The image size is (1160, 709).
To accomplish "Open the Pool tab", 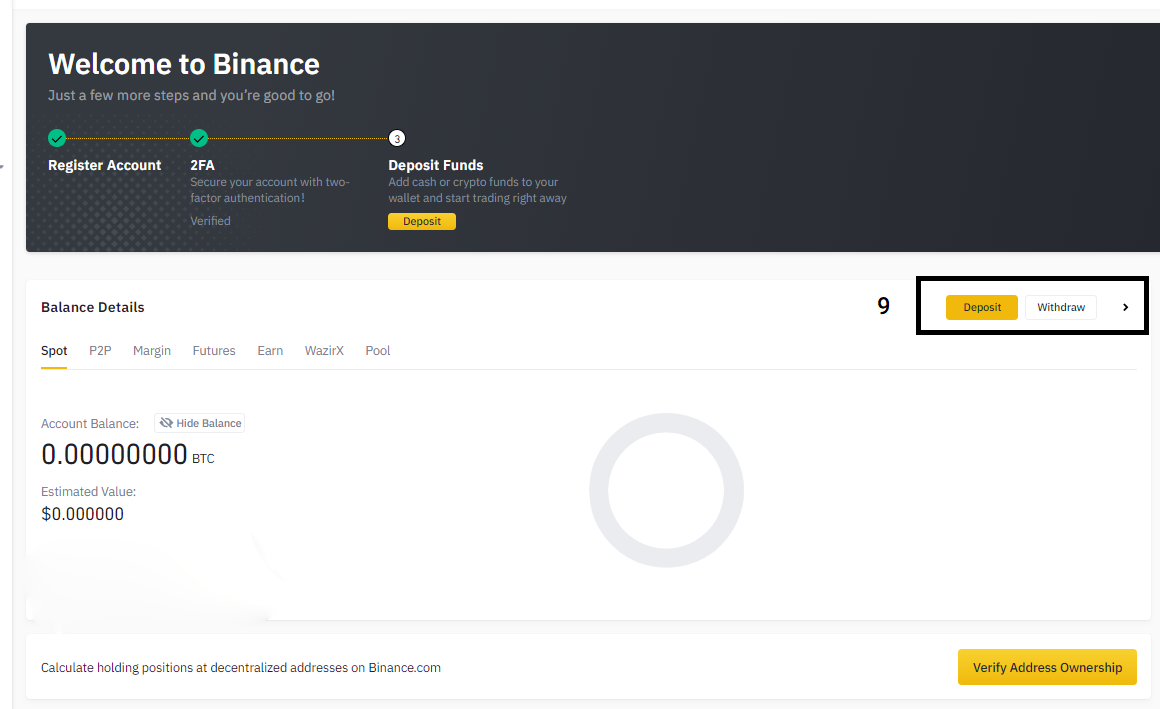I will 377,351.
